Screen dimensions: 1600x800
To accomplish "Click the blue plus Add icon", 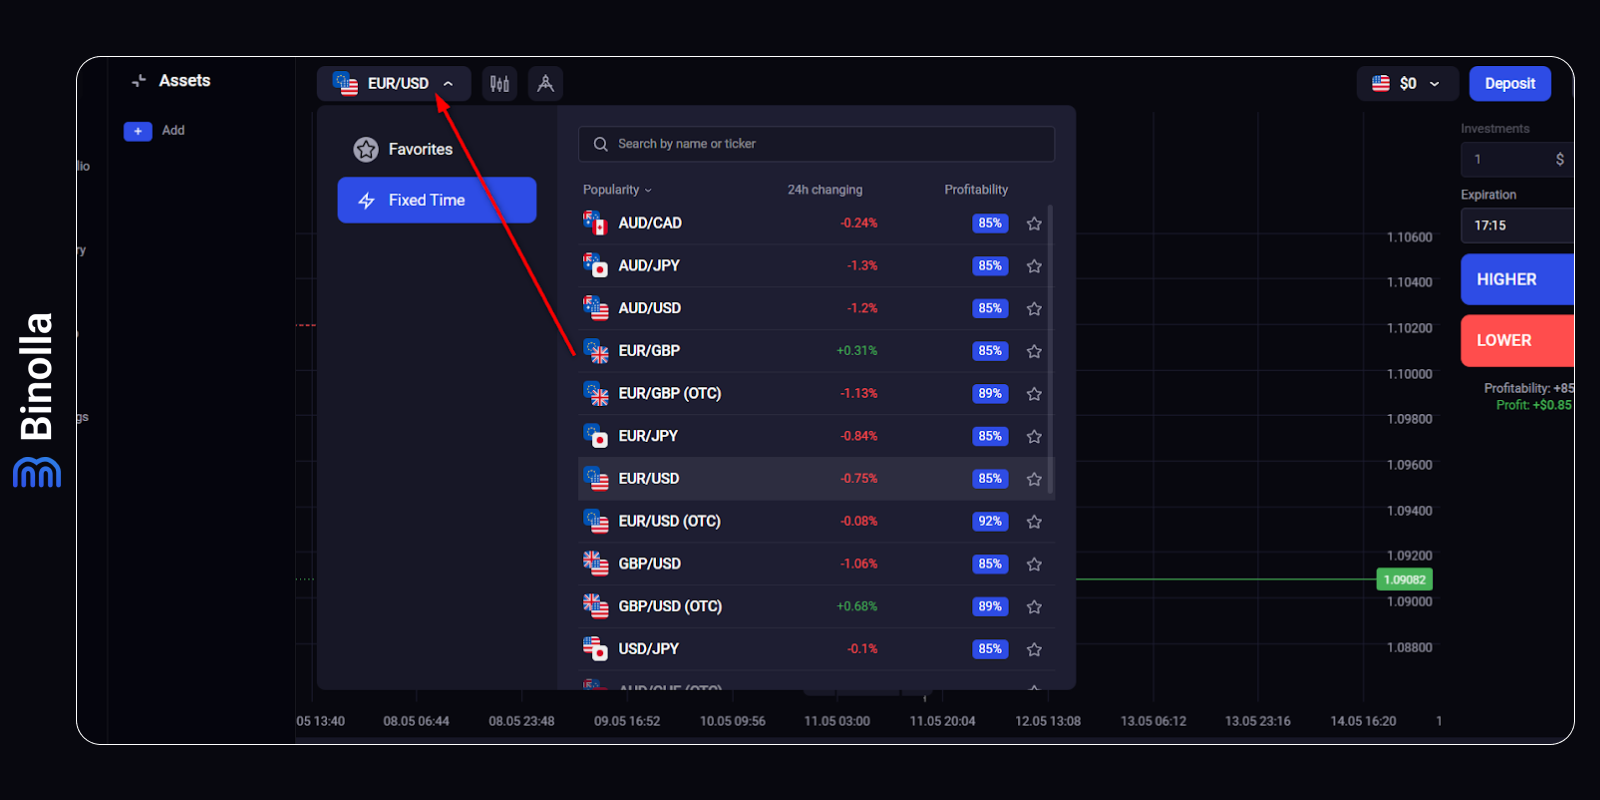I will tap(138, 131).
